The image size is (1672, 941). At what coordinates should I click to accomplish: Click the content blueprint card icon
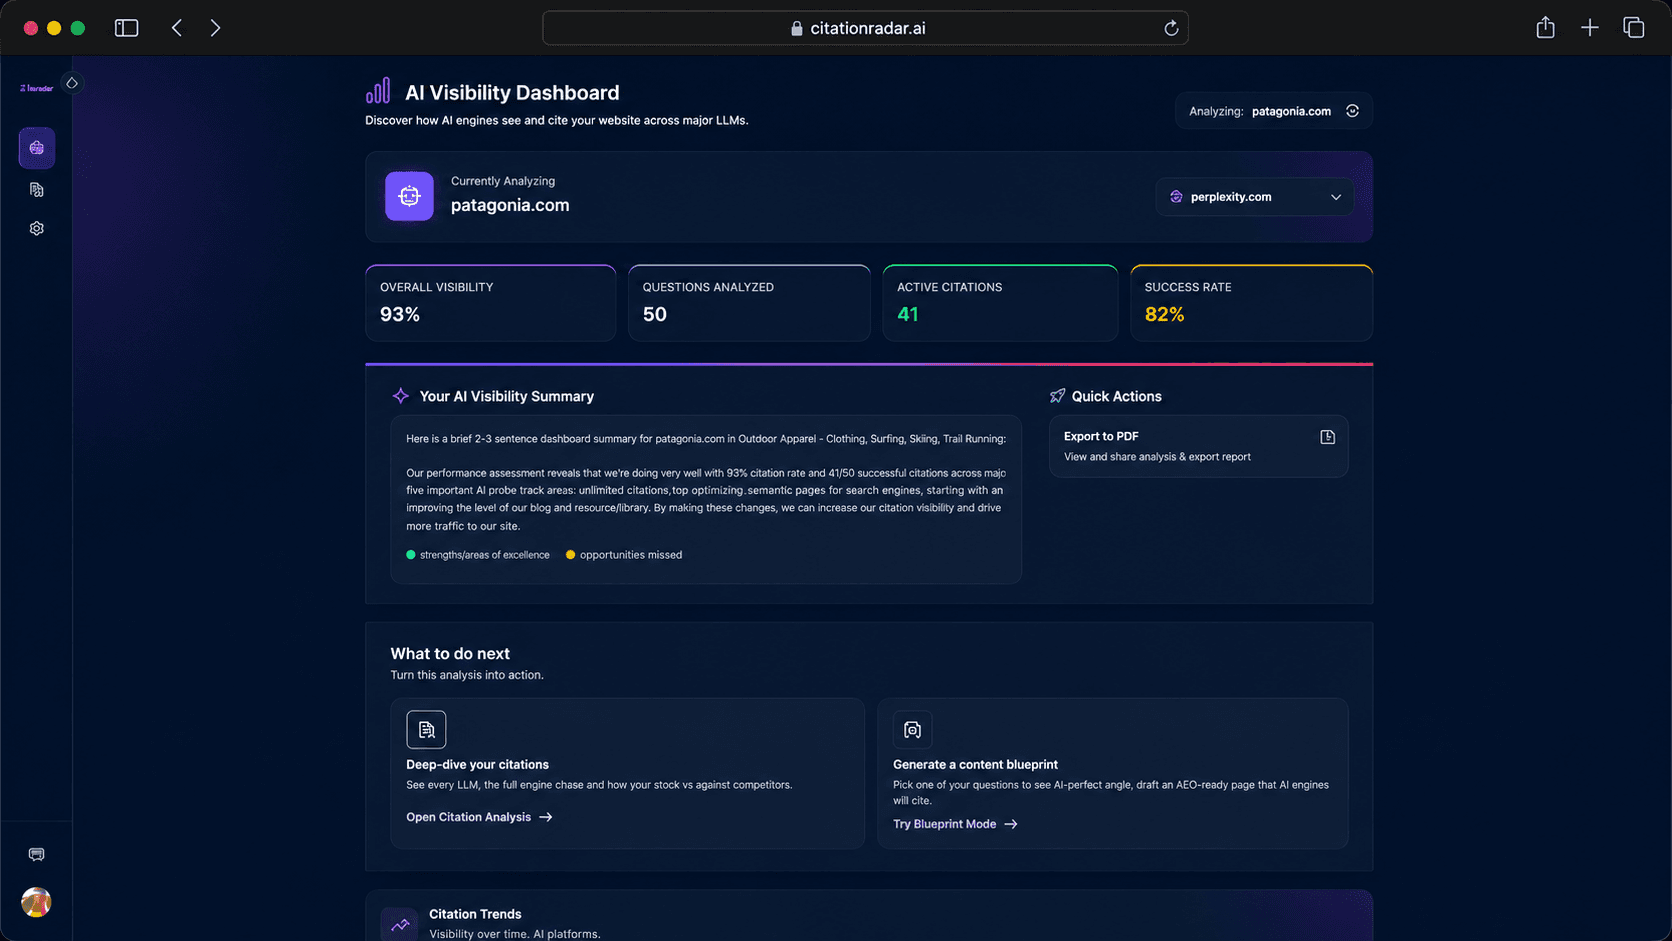[x=912, y=729]
